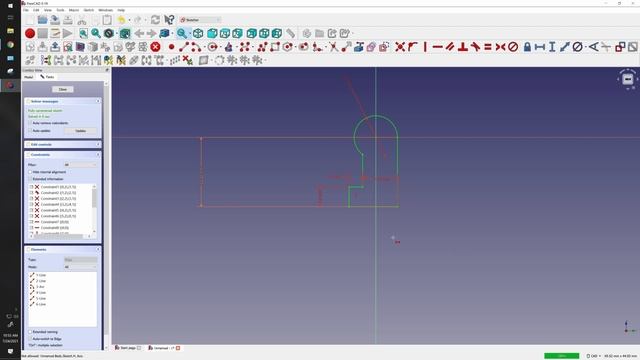
Task: Collapse the Elements panel
Action: (x=98, y=249)
